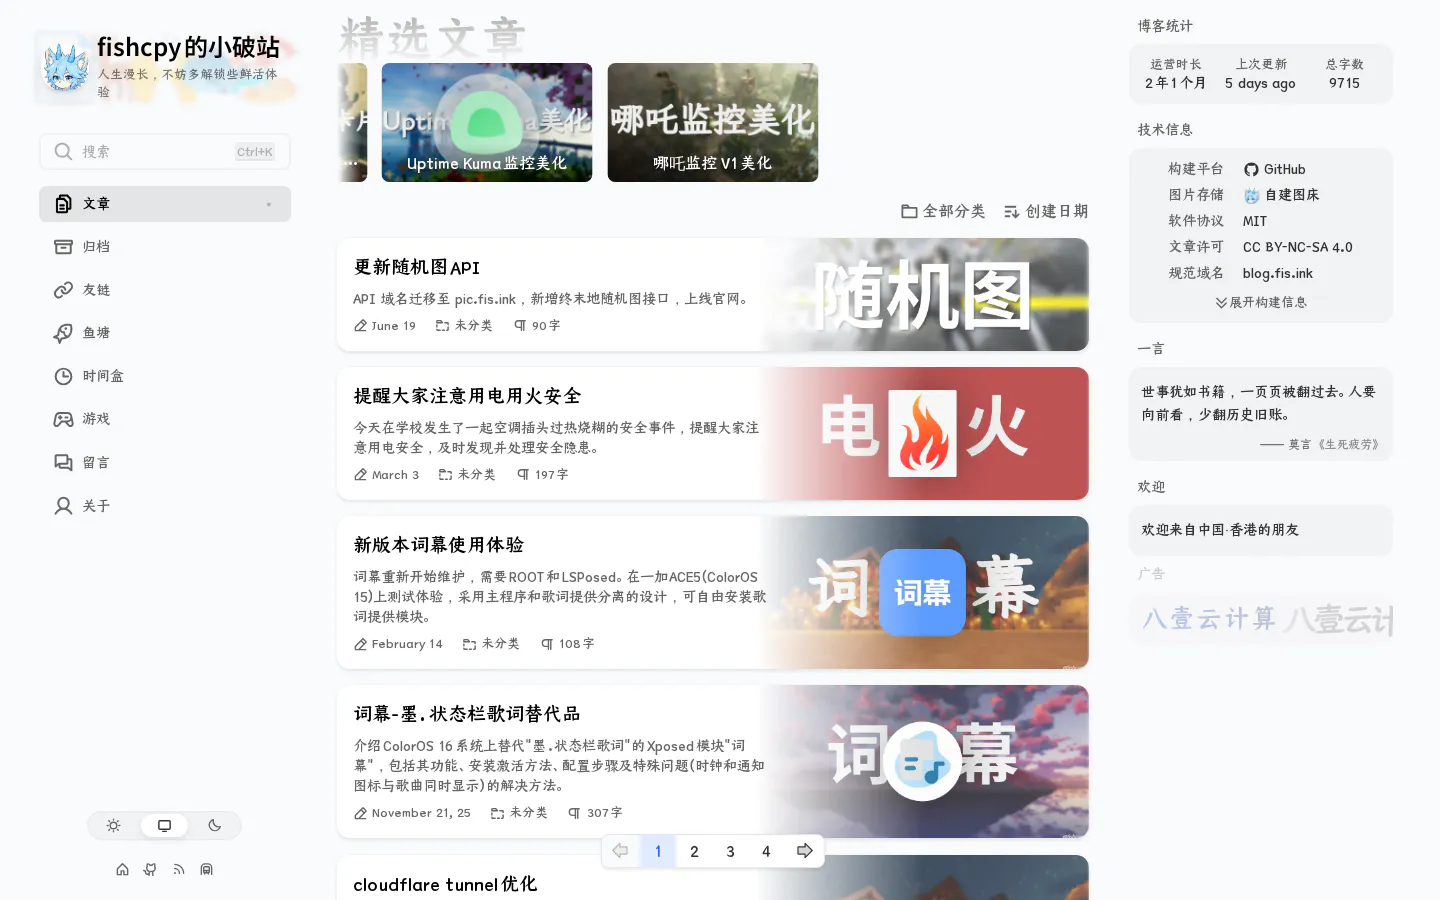1440x900 pixels.
Task: Go to page 3 of pagination
Action: [730, 851]
